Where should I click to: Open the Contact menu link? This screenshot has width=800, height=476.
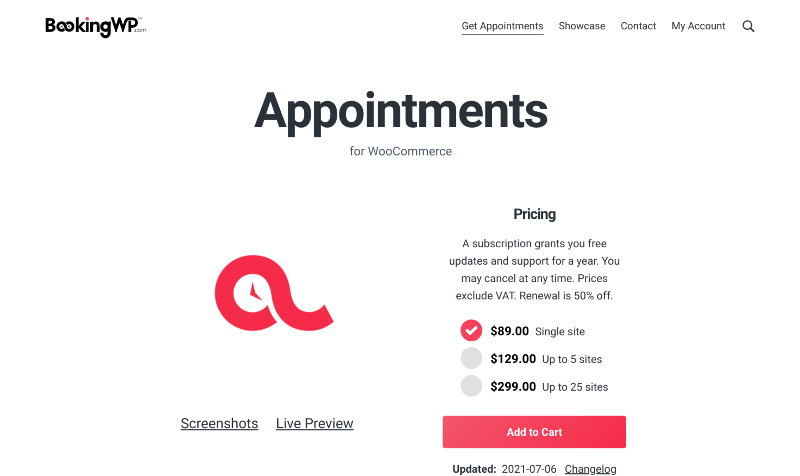click(x=638, y=26)
